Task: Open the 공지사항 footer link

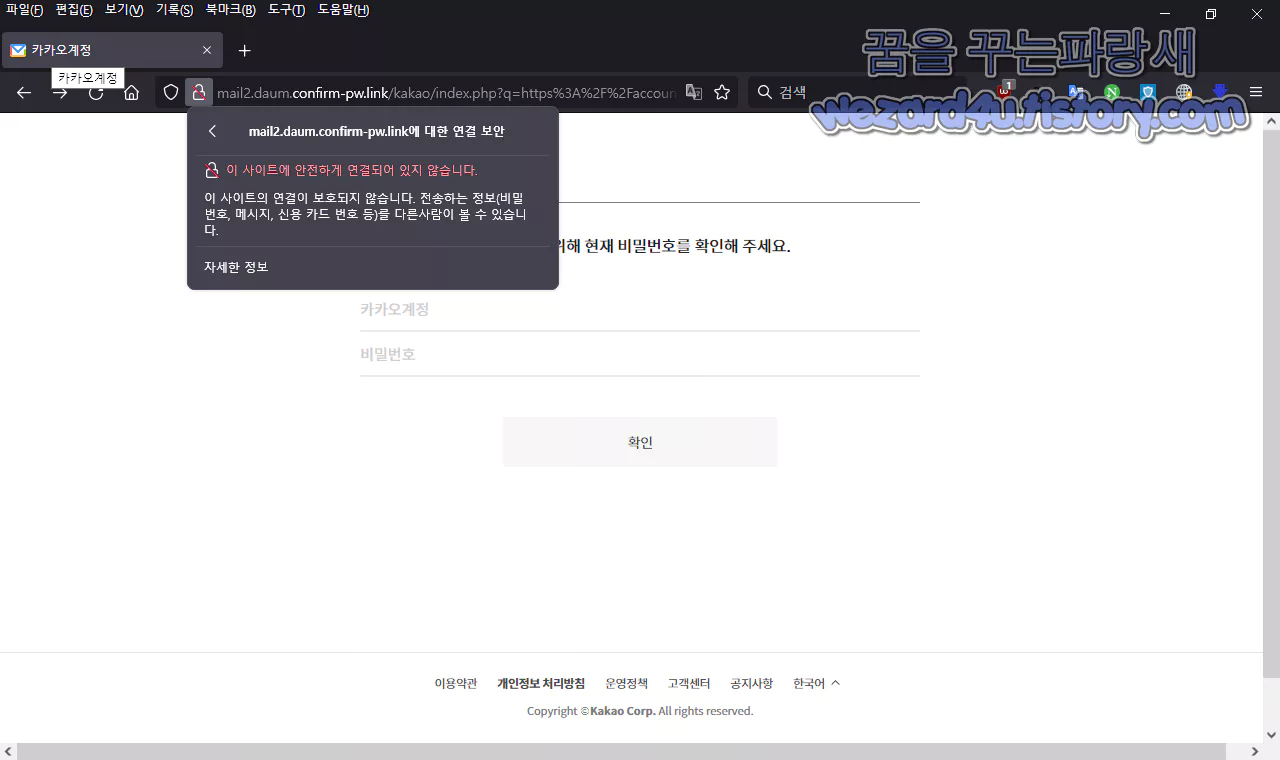Action: tap(752, 684)
